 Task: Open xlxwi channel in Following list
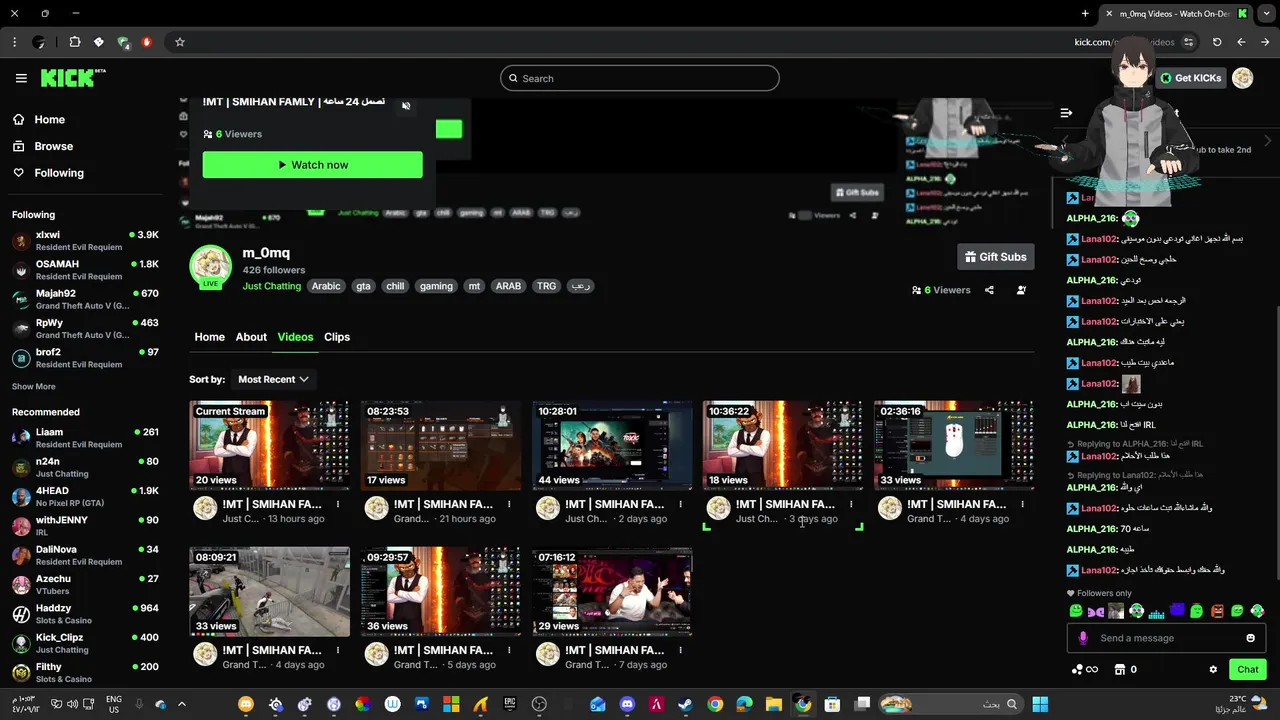[85, 241]
